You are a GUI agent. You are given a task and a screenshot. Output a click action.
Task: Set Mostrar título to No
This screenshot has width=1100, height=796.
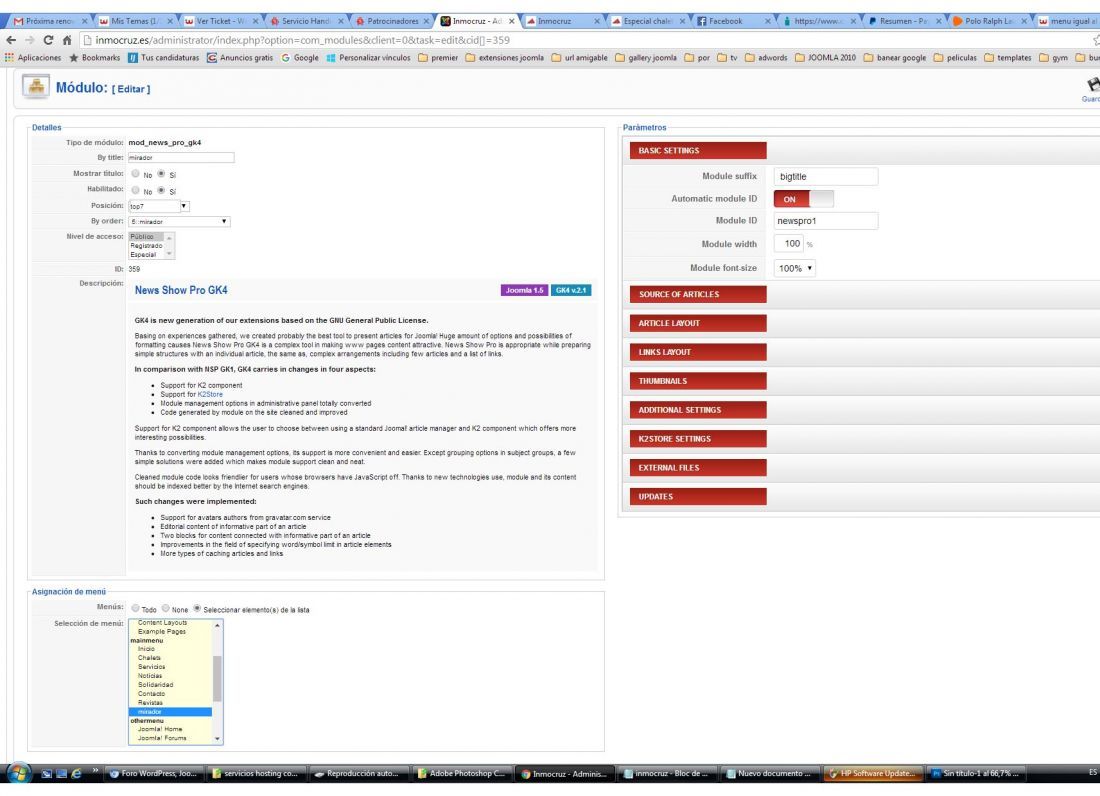[x=135, y=174]
